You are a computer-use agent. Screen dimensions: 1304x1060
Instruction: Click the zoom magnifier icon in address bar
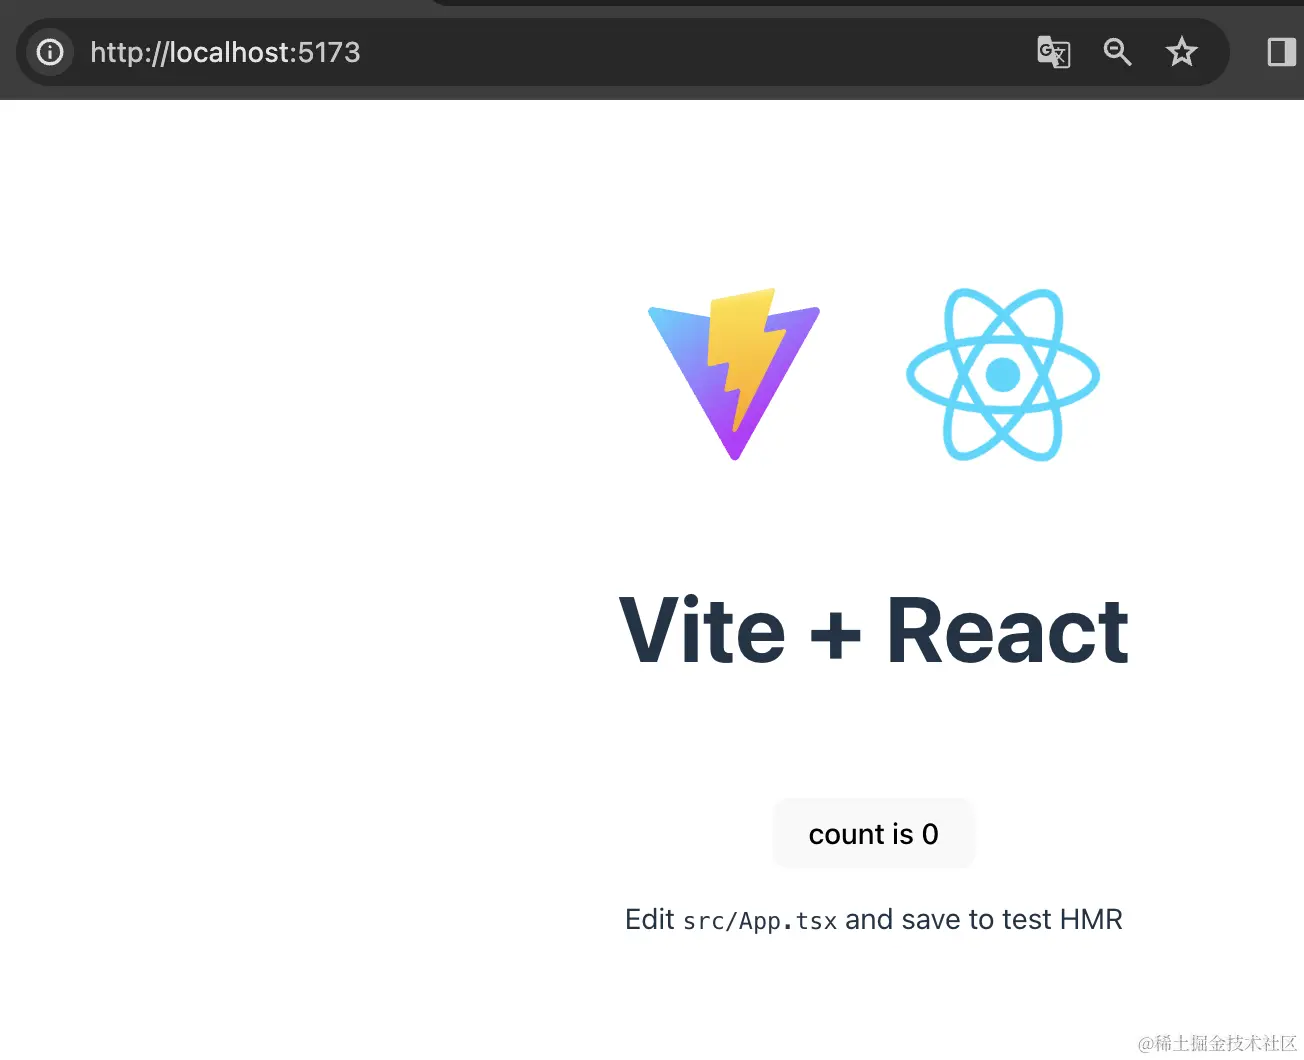point(1117,52)
